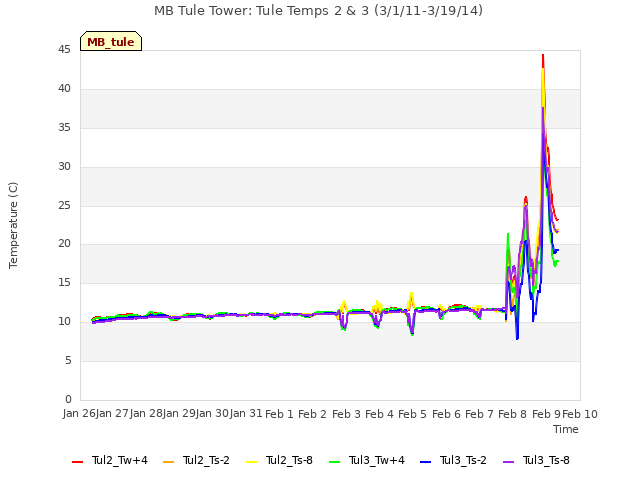Click the purple Tul3_Ts-8 legend swatch
Viewport: 640px width, 480px height.
509,462
